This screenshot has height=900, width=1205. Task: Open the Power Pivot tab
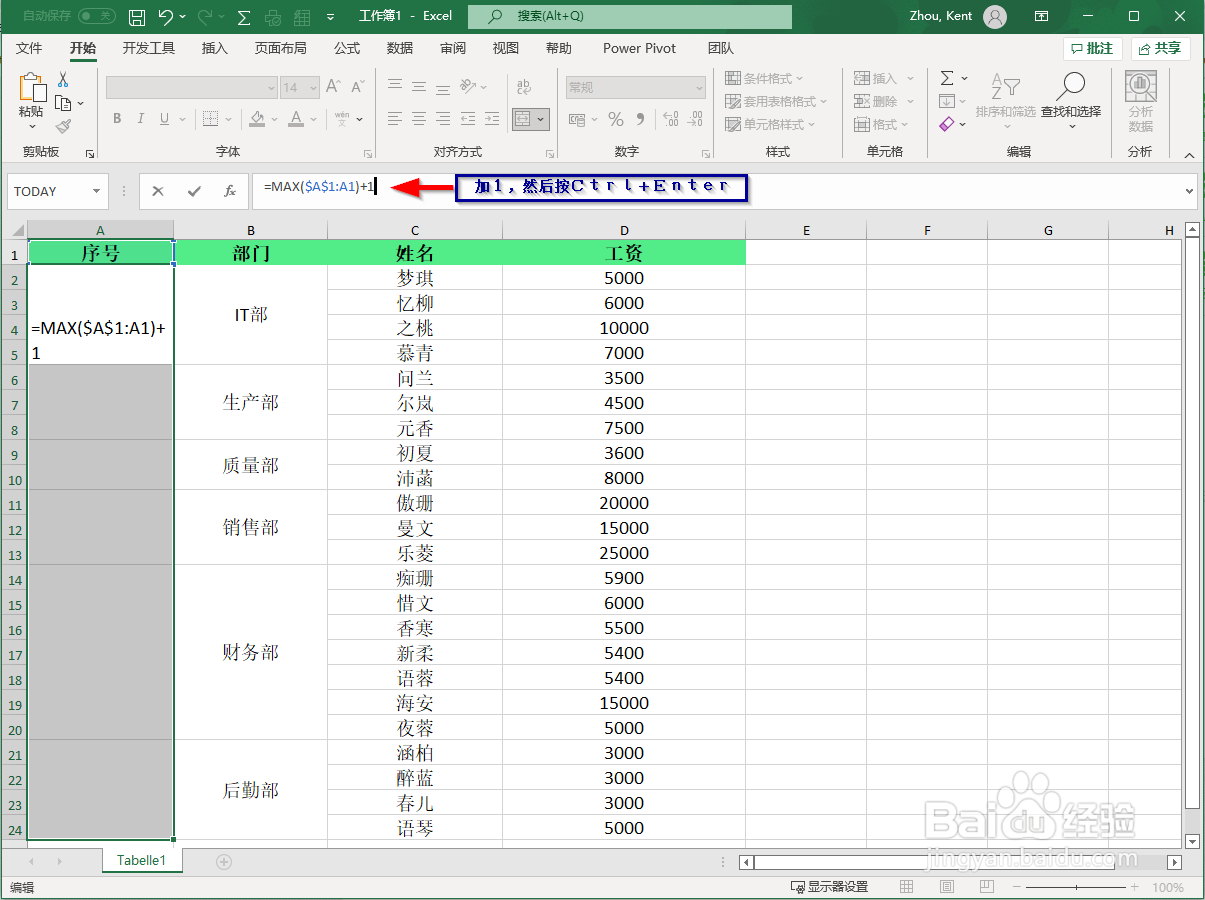[x=640, y=48]
